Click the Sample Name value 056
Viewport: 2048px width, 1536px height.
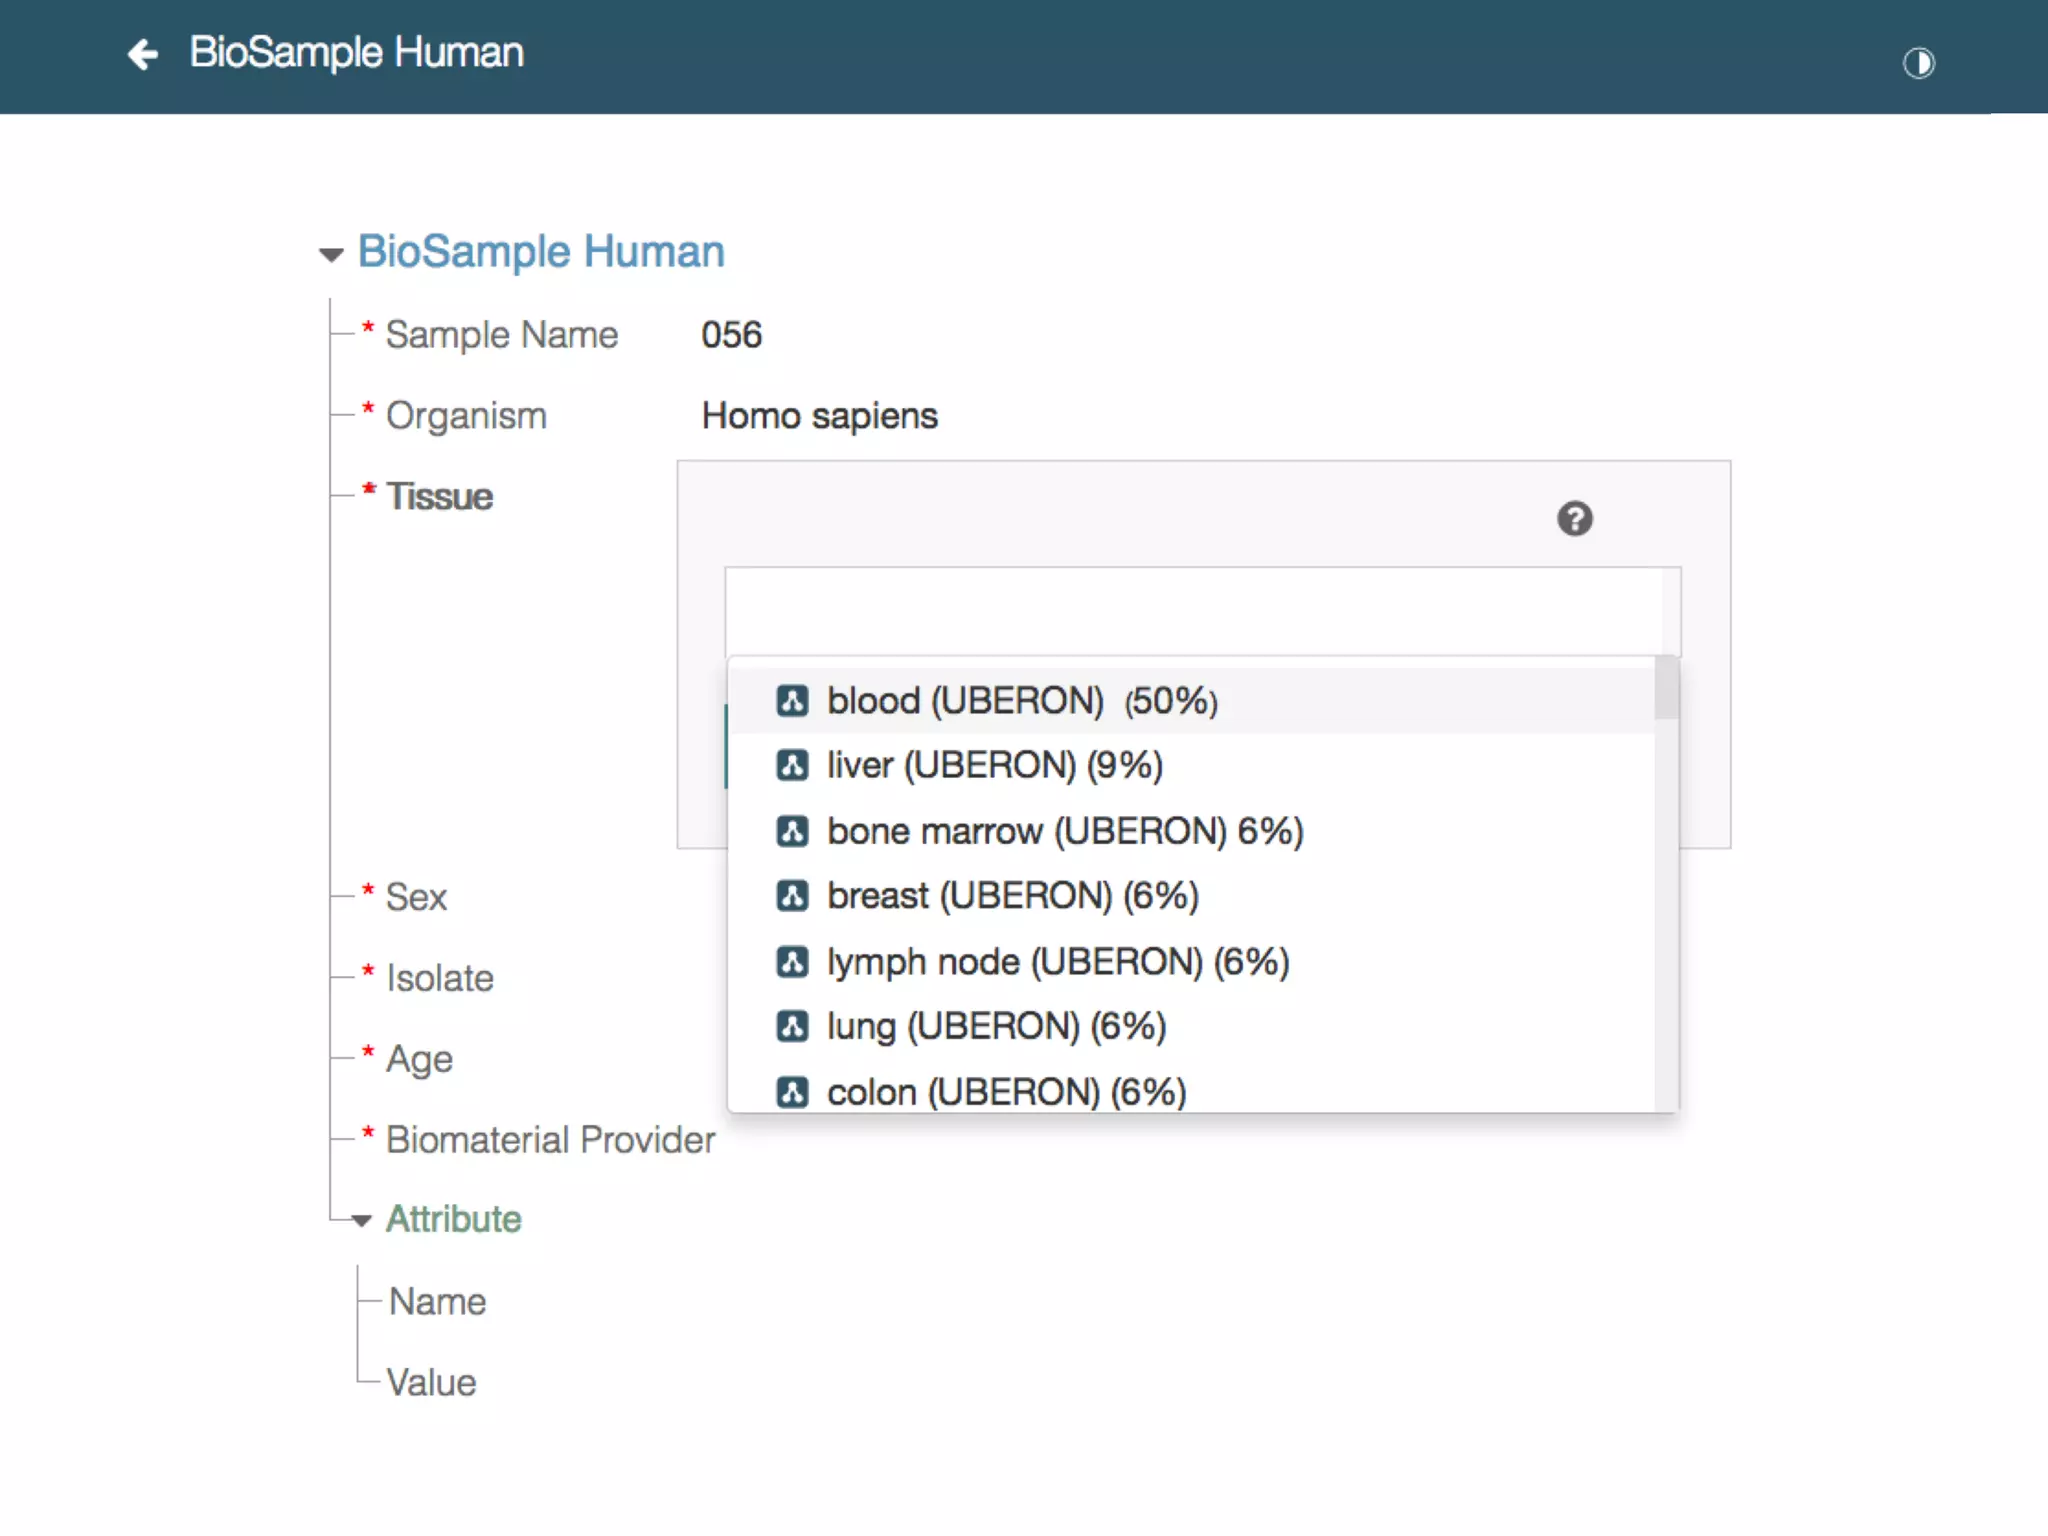tap(731, 335)
